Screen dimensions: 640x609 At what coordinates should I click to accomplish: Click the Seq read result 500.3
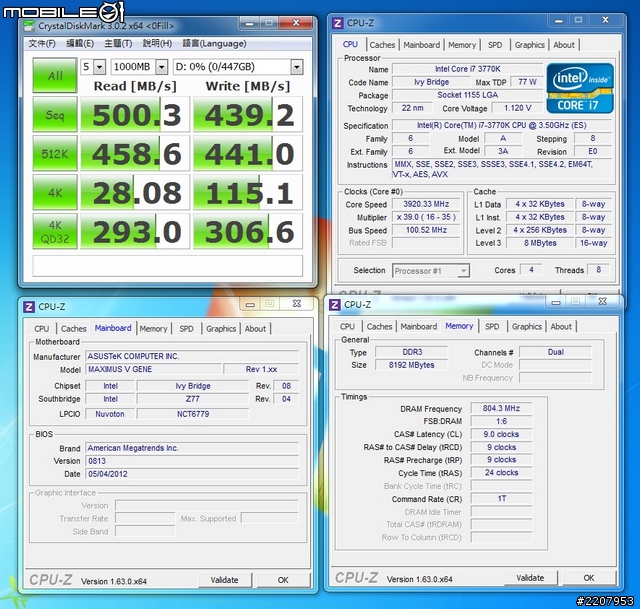click(135, 115)
